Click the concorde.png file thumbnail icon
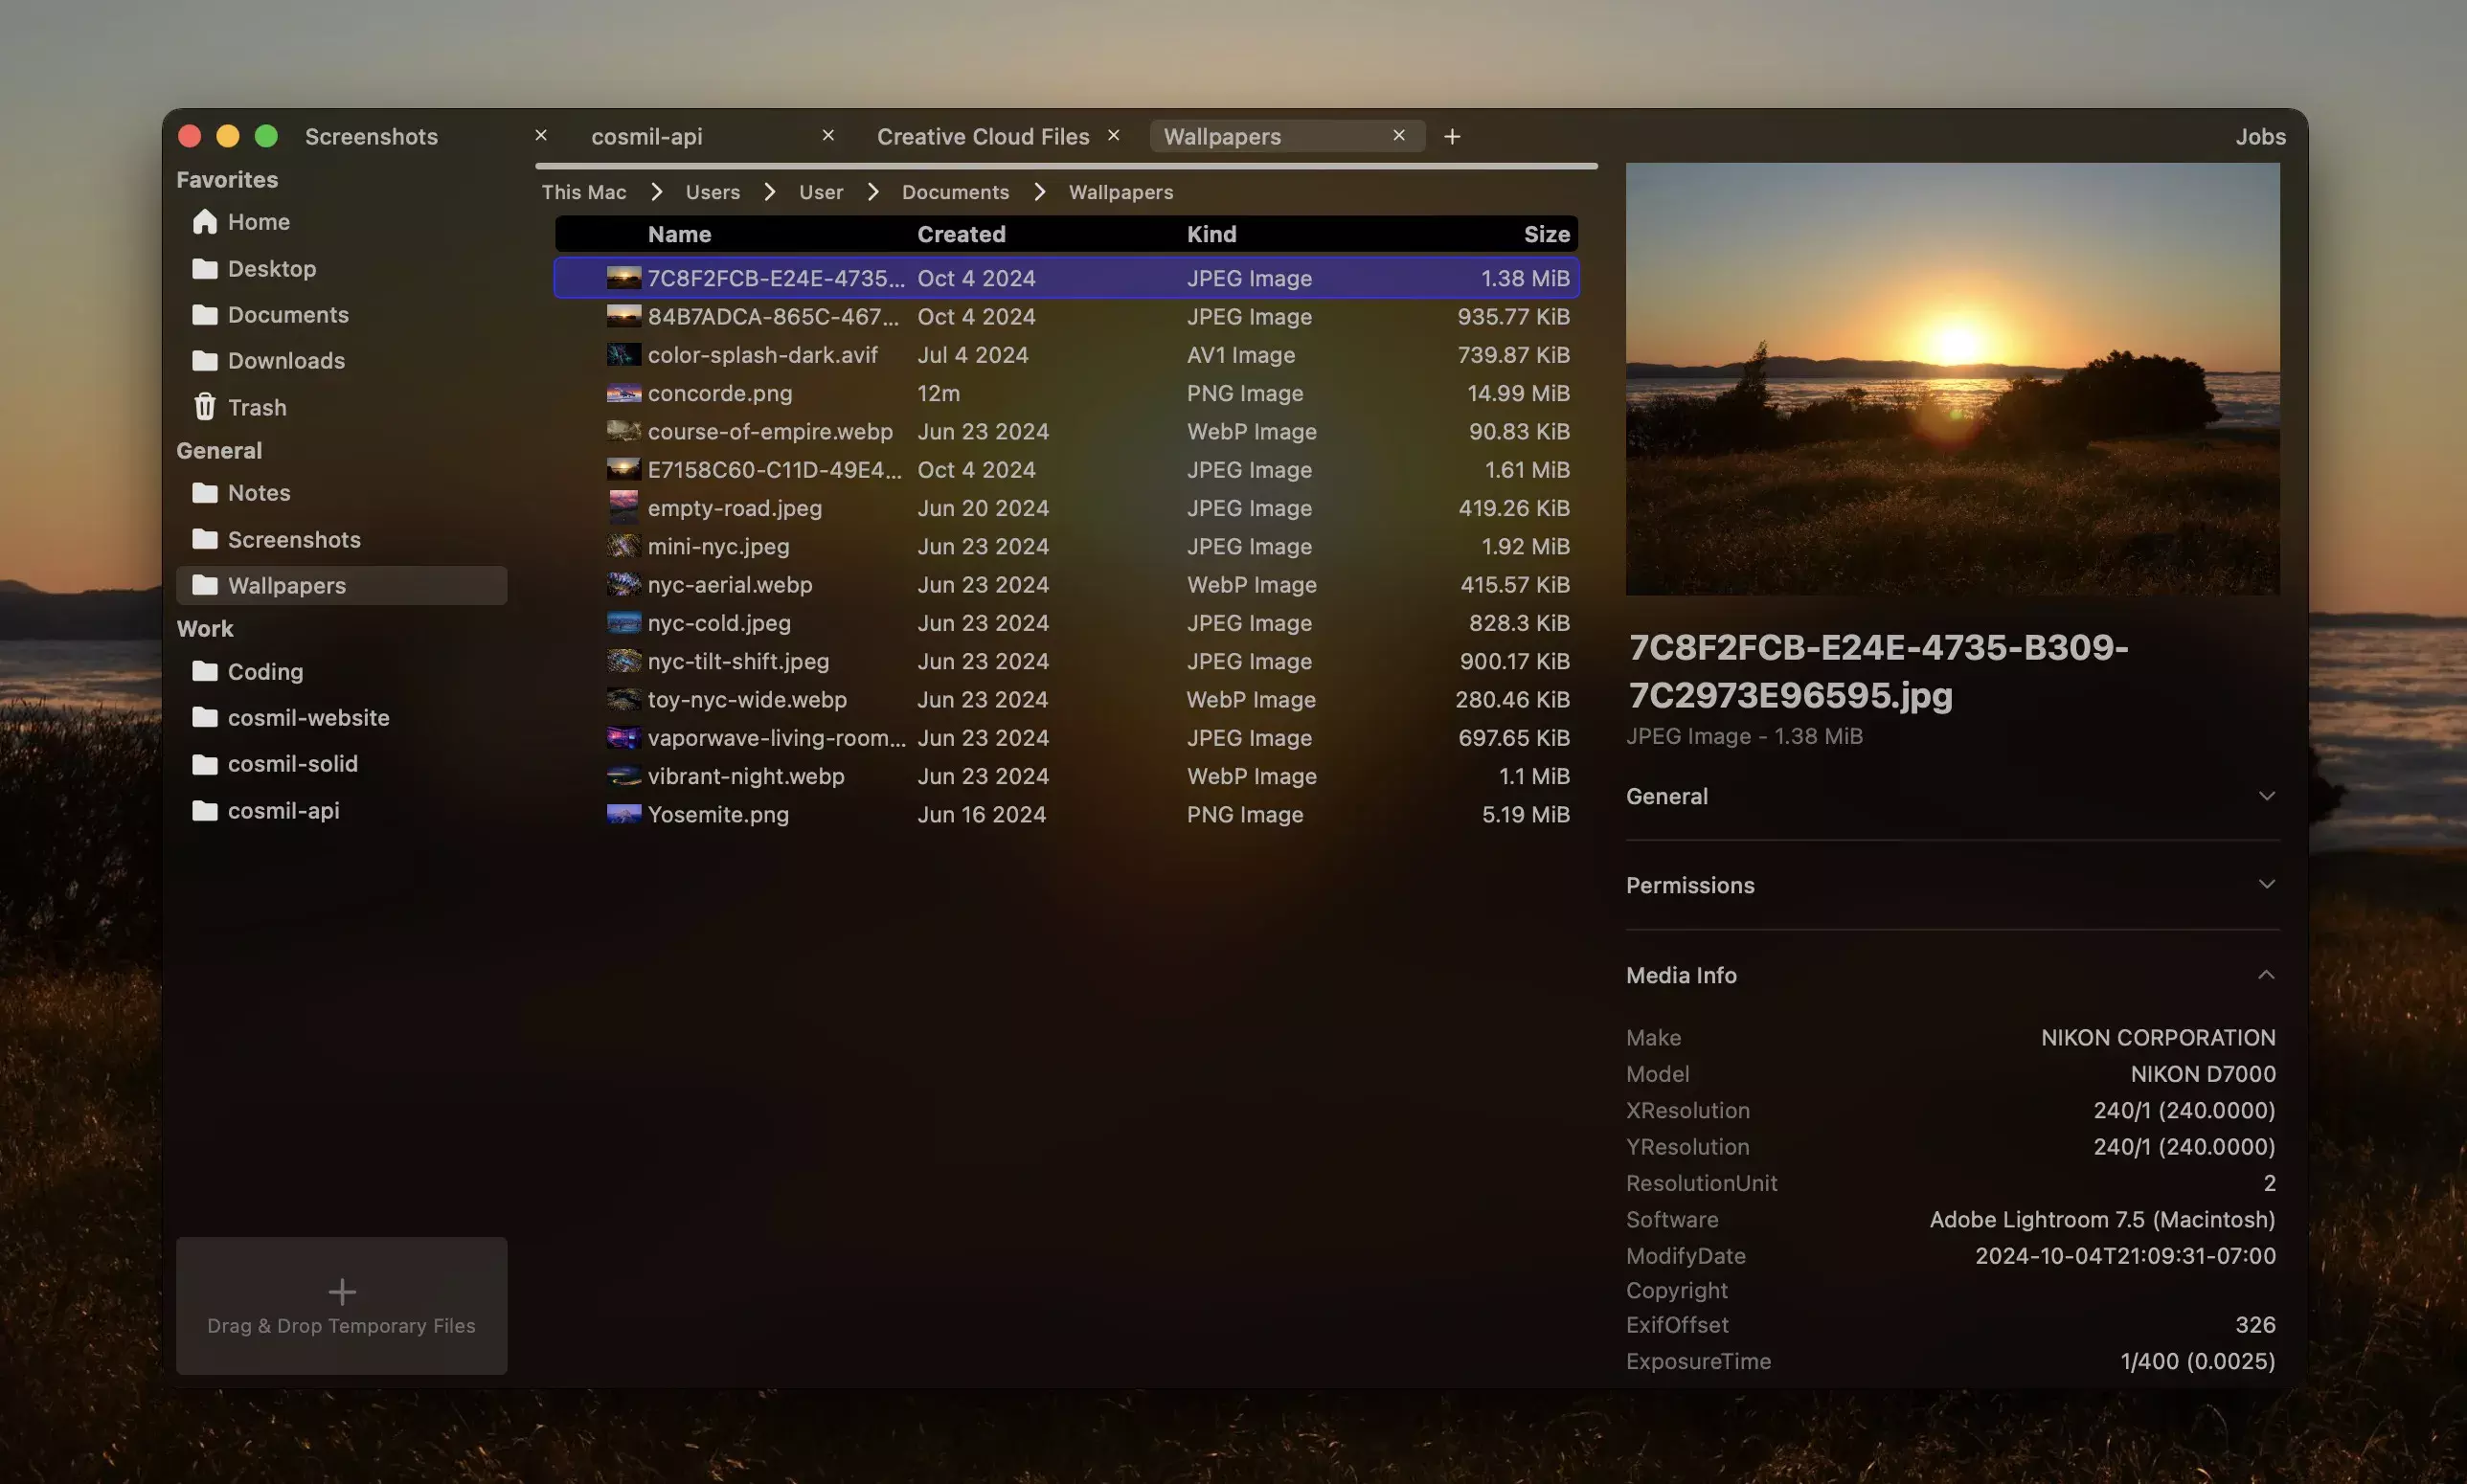 pyautogui.click(x=623, y=394)
